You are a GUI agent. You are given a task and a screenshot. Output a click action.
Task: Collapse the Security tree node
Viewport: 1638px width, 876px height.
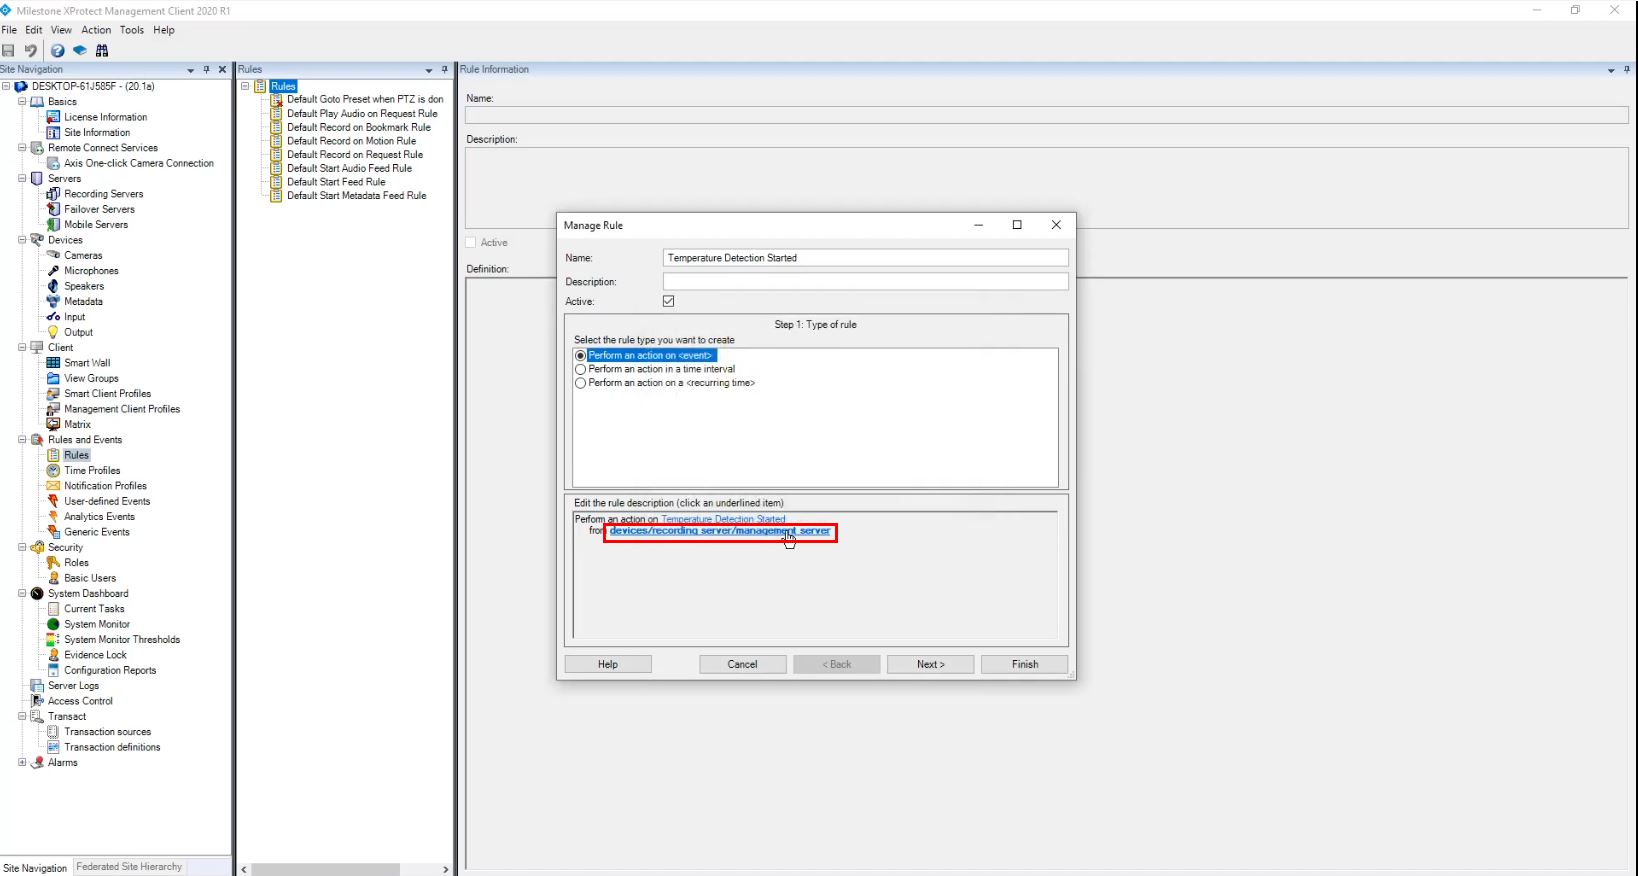click(22, 548)
